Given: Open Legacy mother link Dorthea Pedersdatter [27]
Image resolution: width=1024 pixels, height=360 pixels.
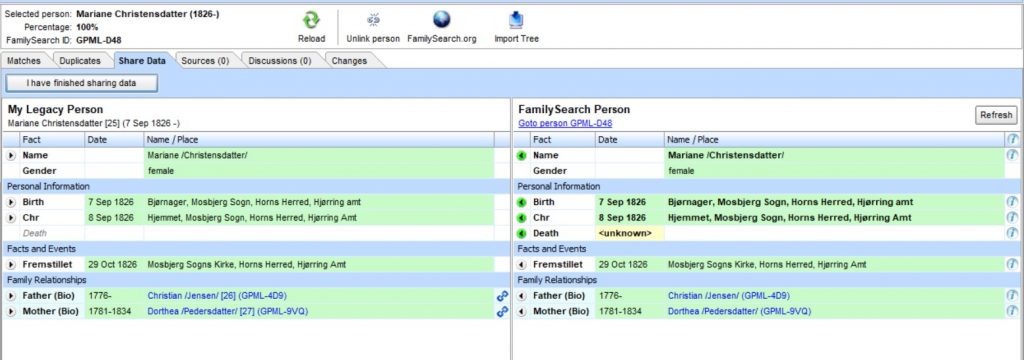Looking at the screenshot, I should pos(227,312).
